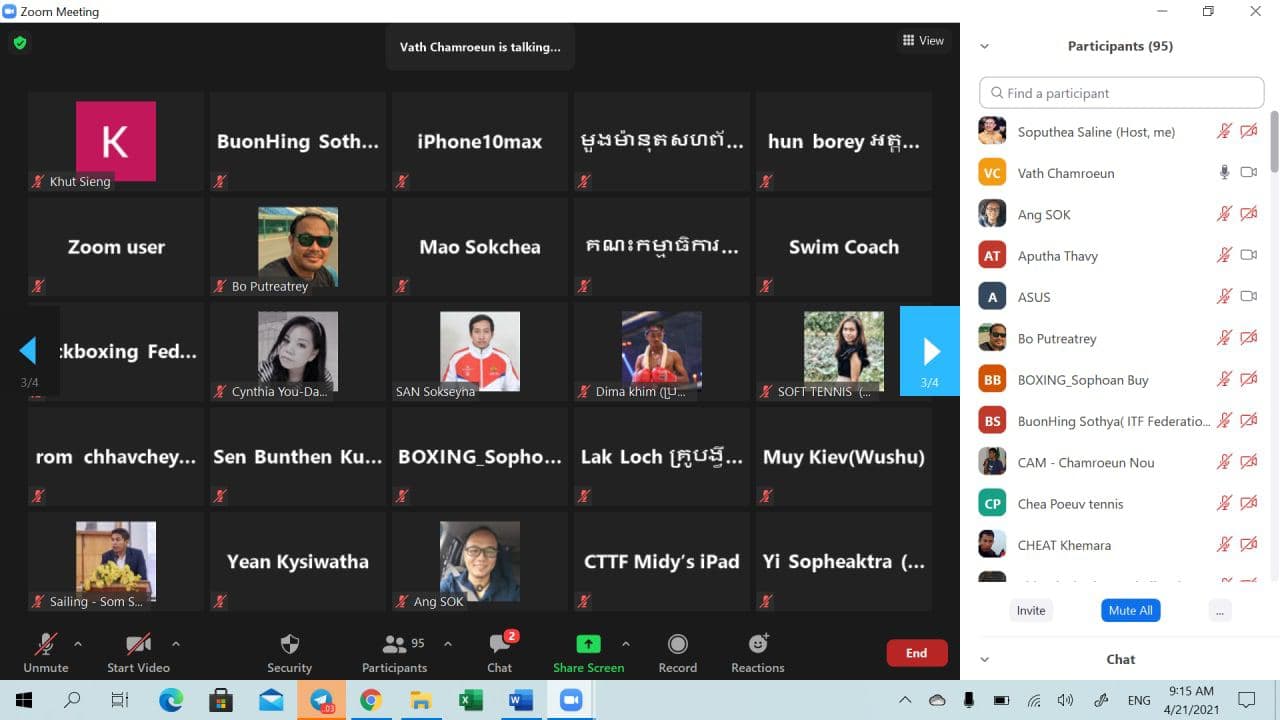Start recording with the Record icon
1280x720 pixels.
pos(677,645)
